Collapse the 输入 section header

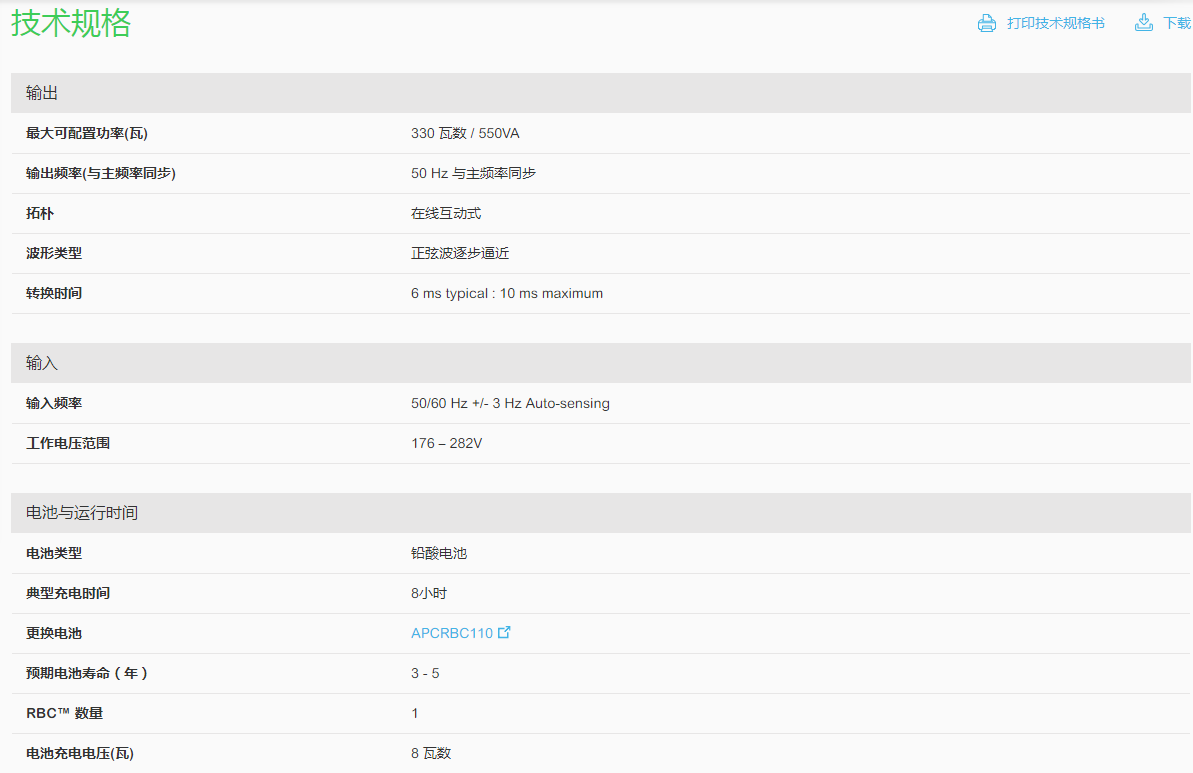42,363
